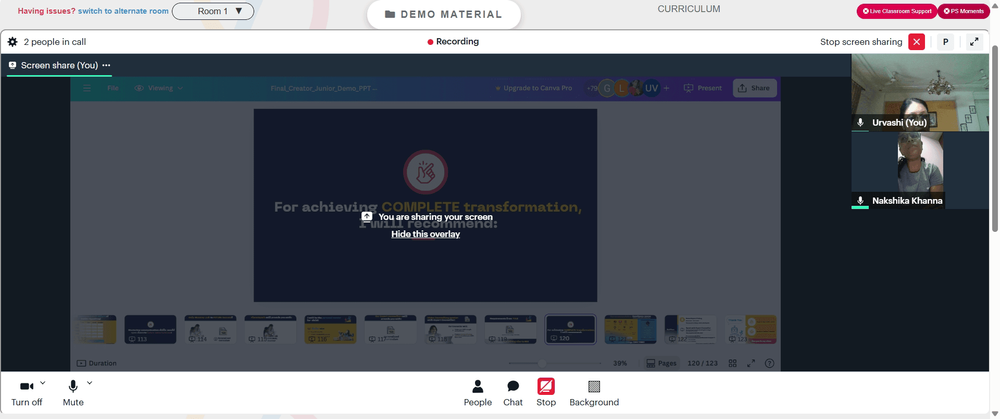Click Share button in Canva

[754, 88]
